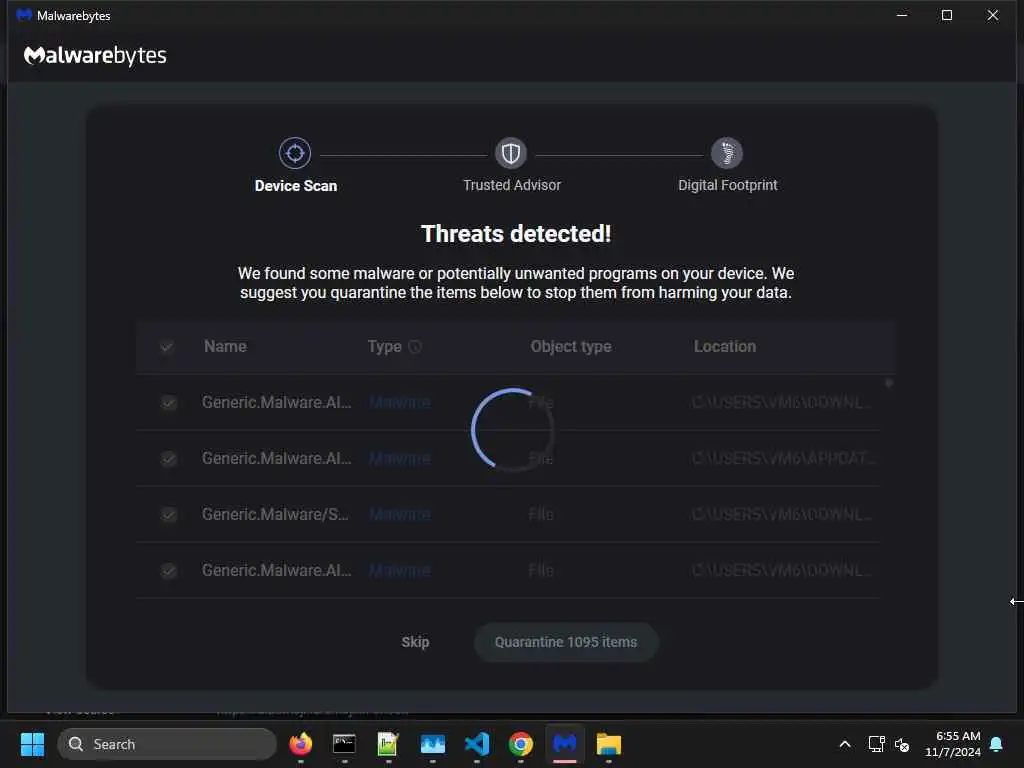
Task: Toggle the select-all checkbox in the table header
Action: (167, 347)
